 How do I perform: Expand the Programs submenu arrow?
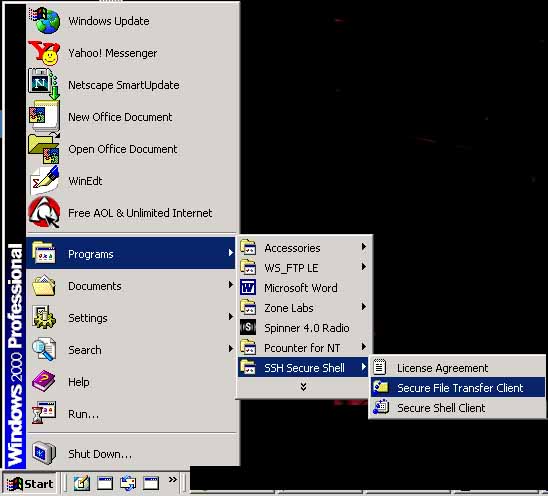[230, 253]
